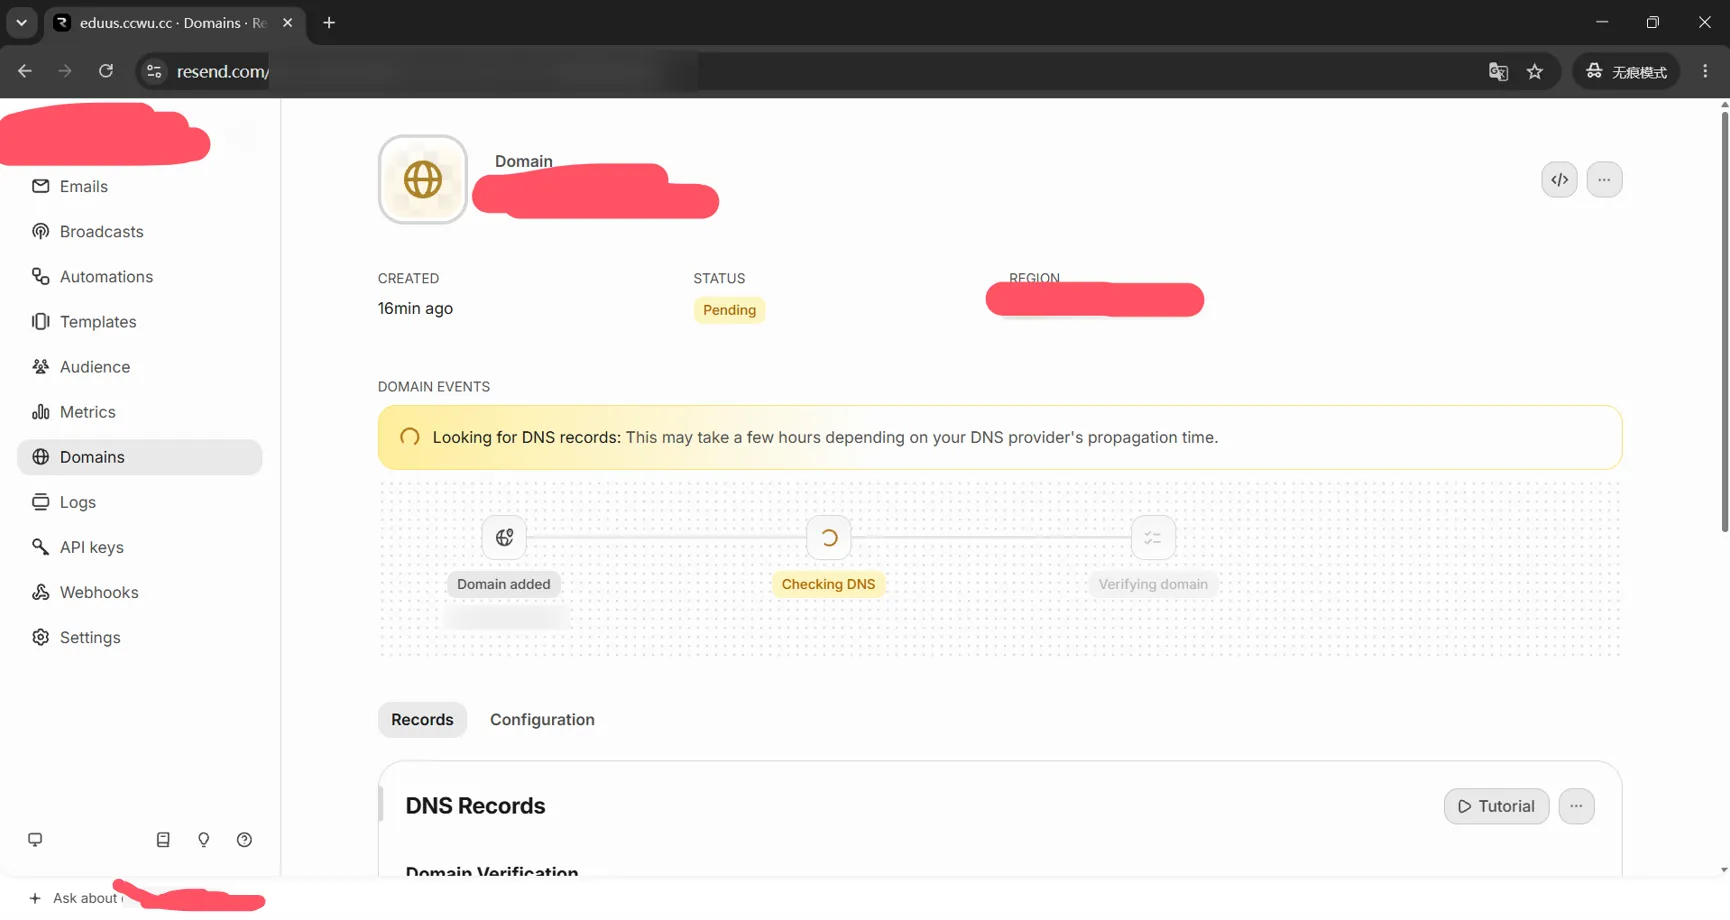Click the Ask about plus button

35,898
